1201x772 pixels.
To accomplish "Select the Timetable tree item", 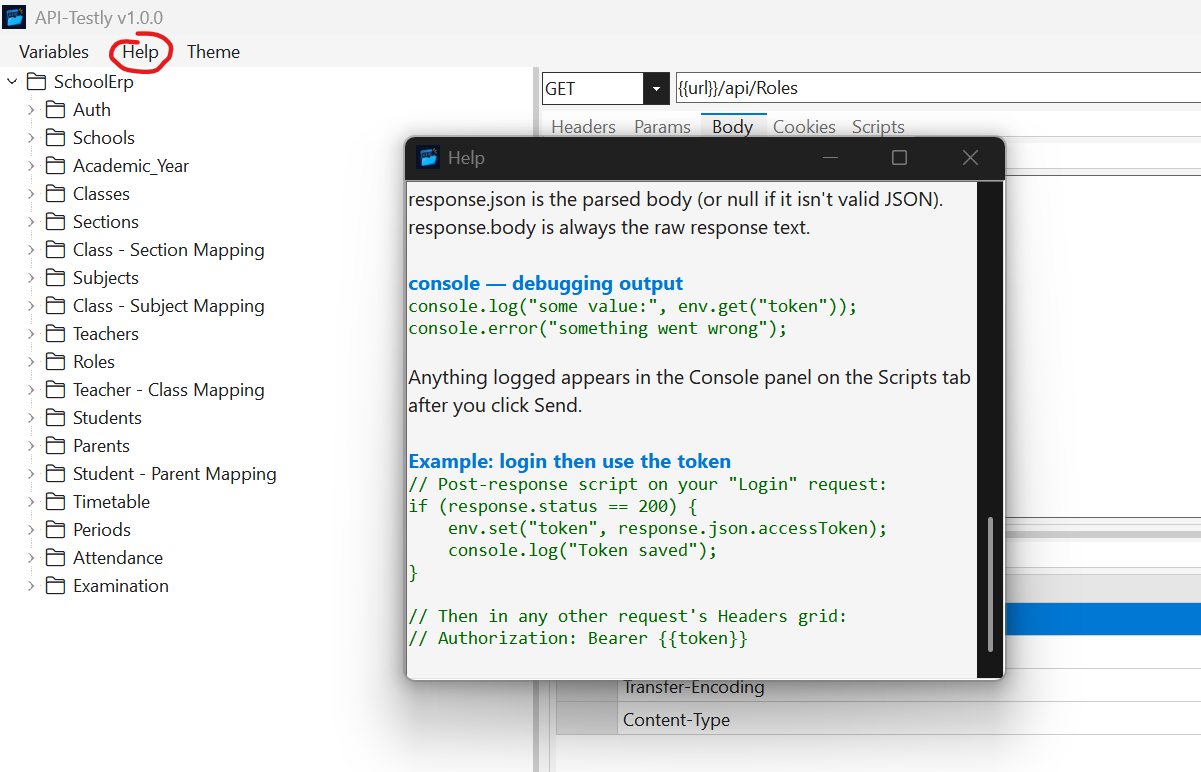I will pos(111,502).
